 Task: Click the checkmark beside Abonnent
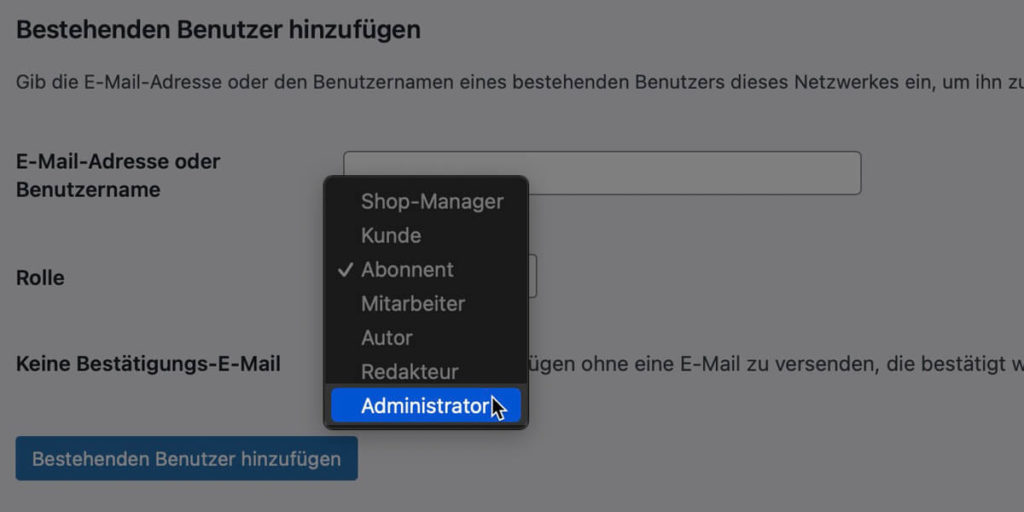pyautogui.click(x=346, y=270)
